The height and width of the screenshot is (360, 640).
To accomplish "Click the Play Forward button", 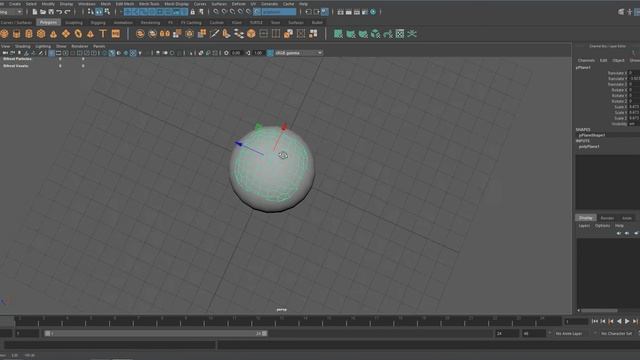I will point(627,322).
